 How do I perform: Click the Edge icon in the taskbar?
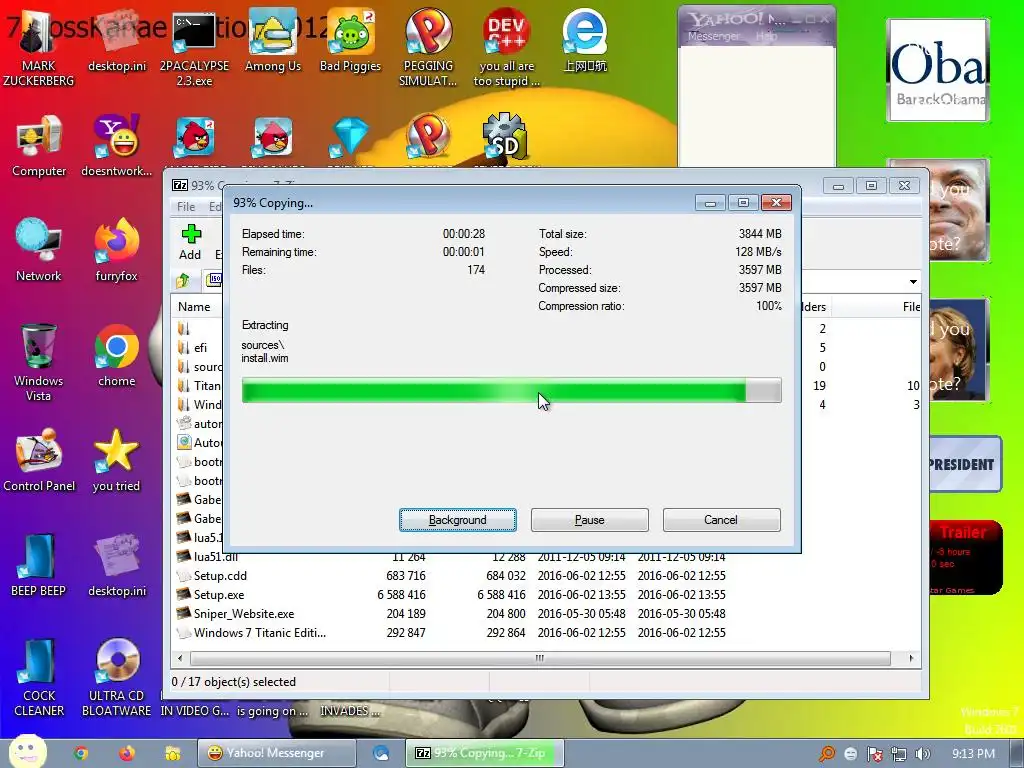(x=381, y=753)
